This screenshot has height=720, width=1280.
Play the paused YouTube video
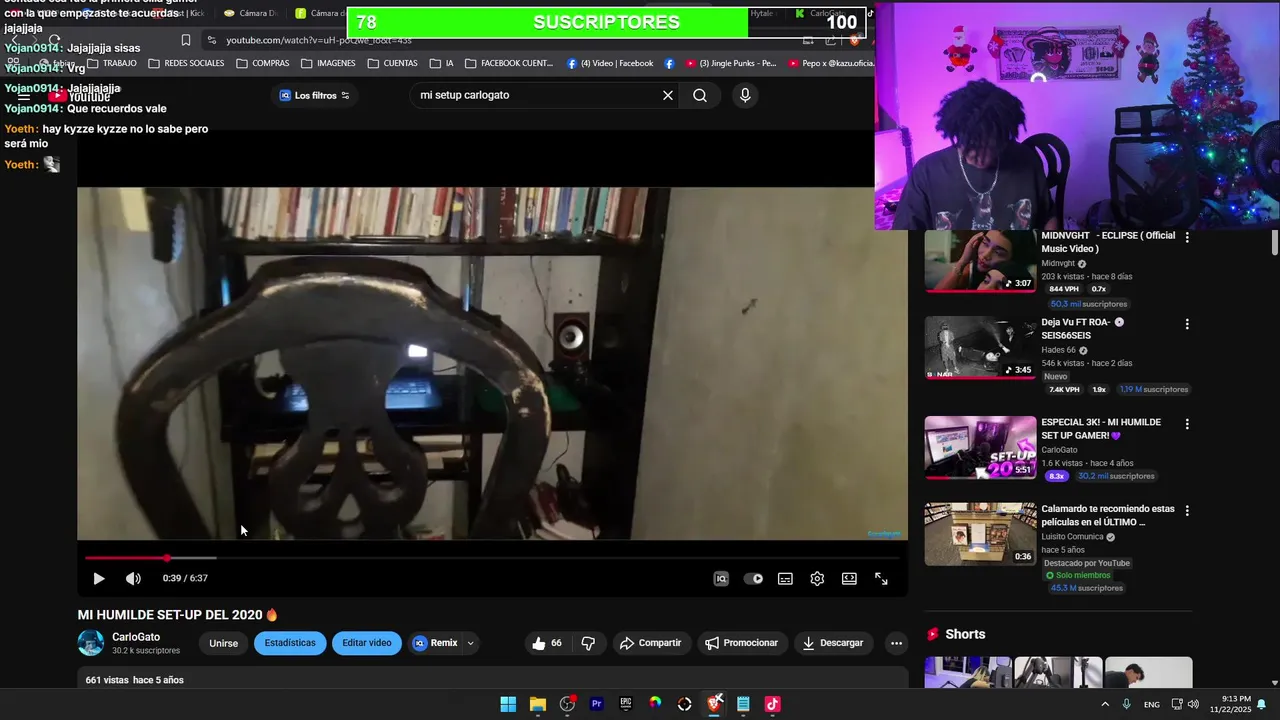coord(98,578)
